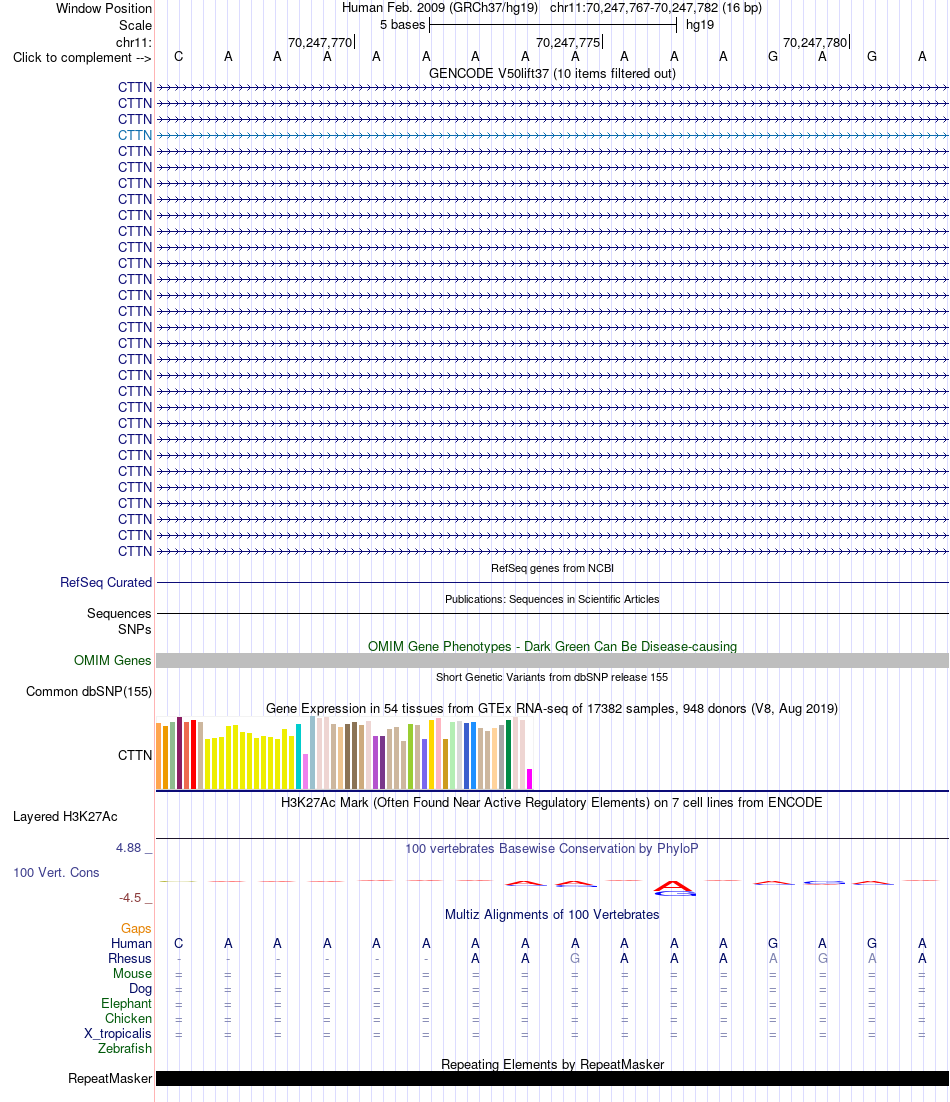This screenshot has height=1102, width=950.
Task: Click the C base in Human alignment row
Action: pos(178,943)
